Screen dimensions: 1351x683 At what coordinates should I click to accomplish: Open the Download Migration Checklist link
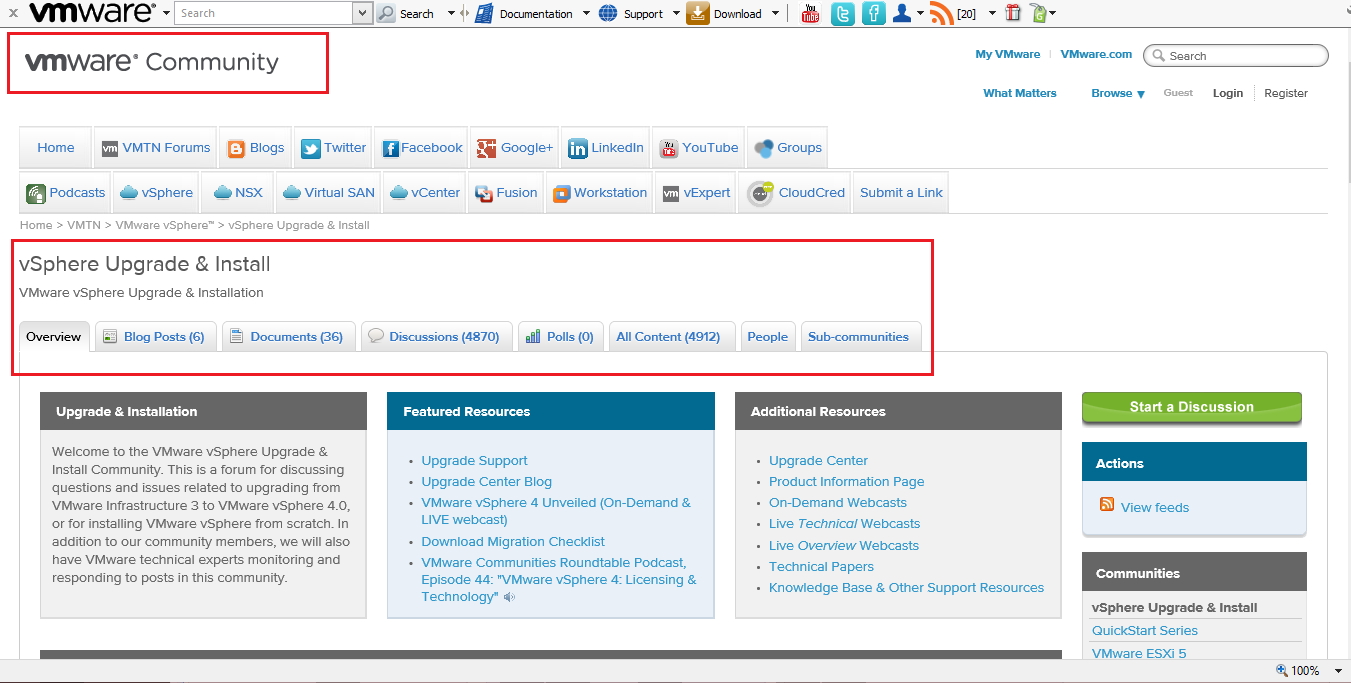coord(513,541)
